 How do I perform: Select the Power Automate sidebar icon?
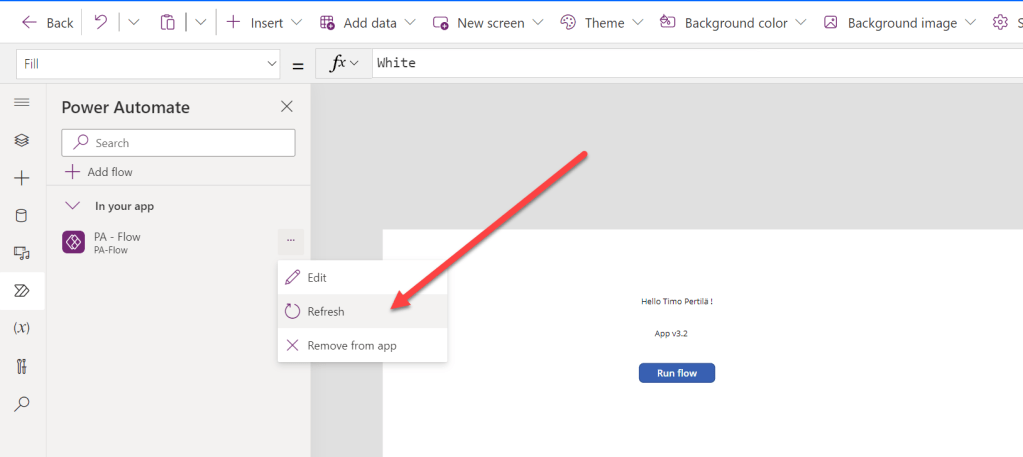[22, 291]
